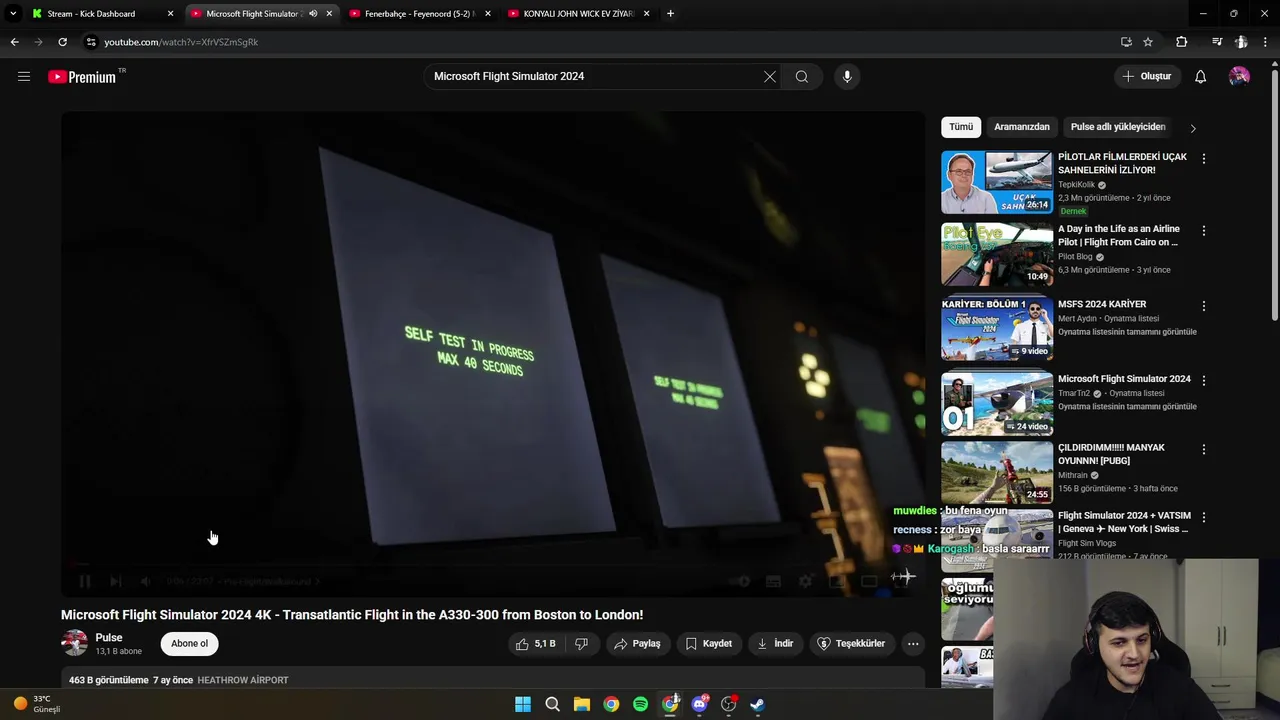Click the HEATHROW AİRPORT hashtag link

point(243,680)
